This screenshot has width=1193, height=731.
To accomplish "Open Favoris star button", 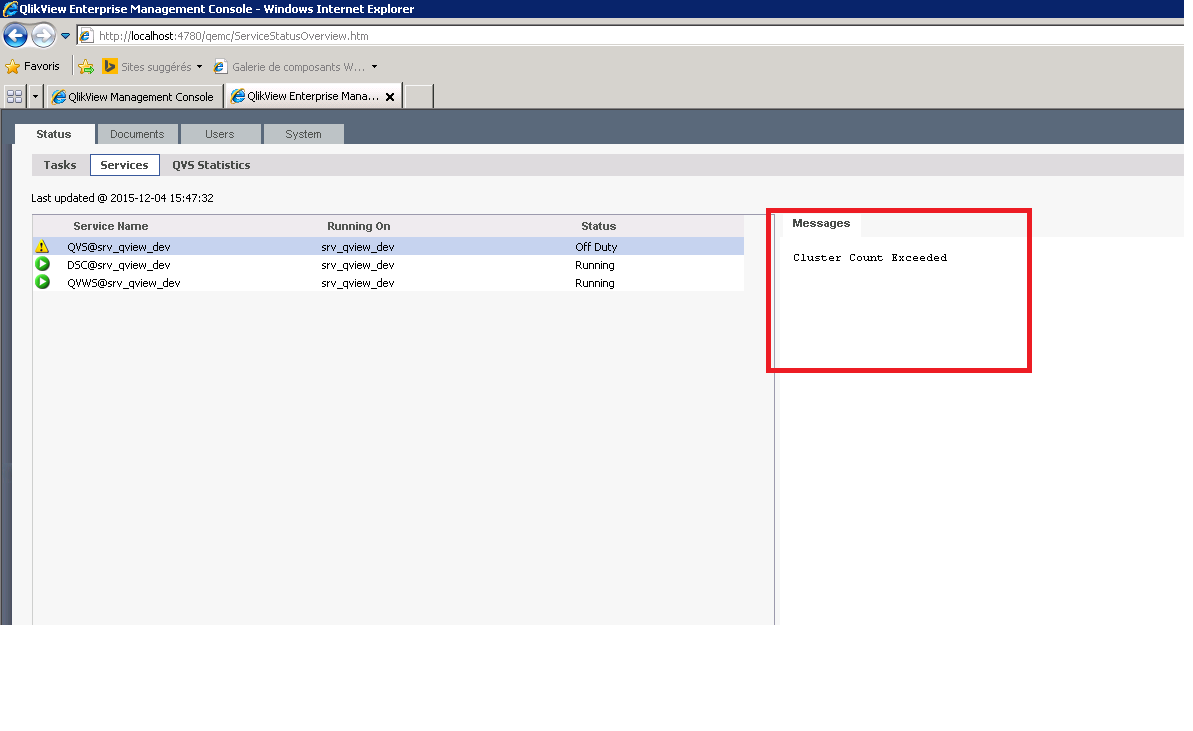I will pos(32,66).
